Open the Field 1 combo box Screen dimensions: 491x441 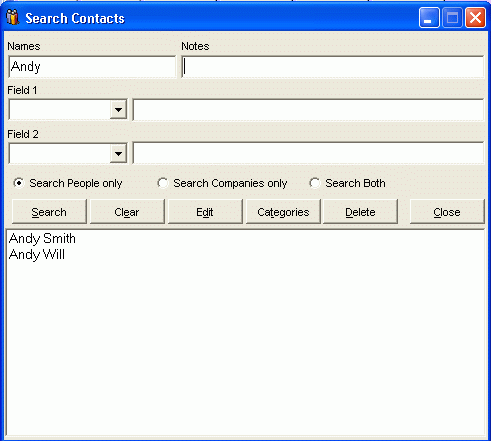[68, 110]
